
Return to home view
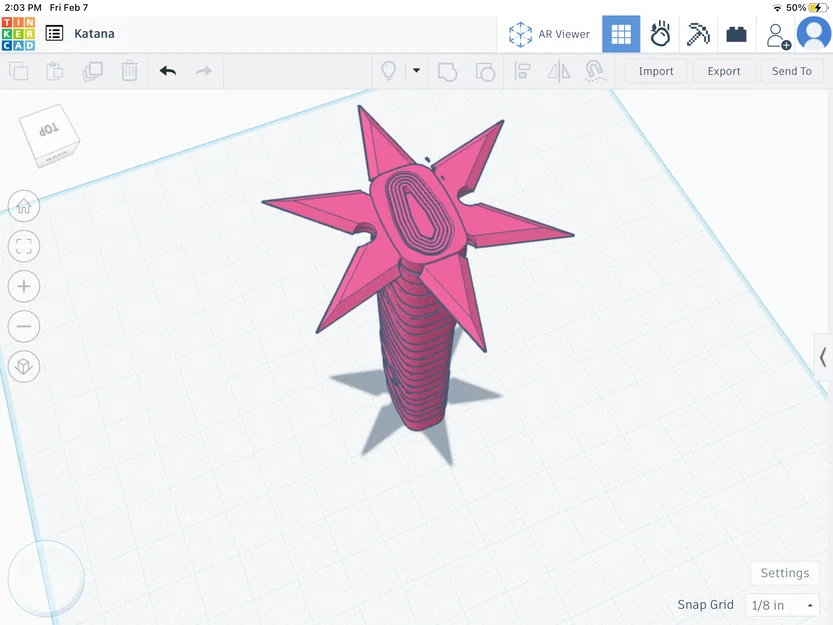[x=24, y=206]
